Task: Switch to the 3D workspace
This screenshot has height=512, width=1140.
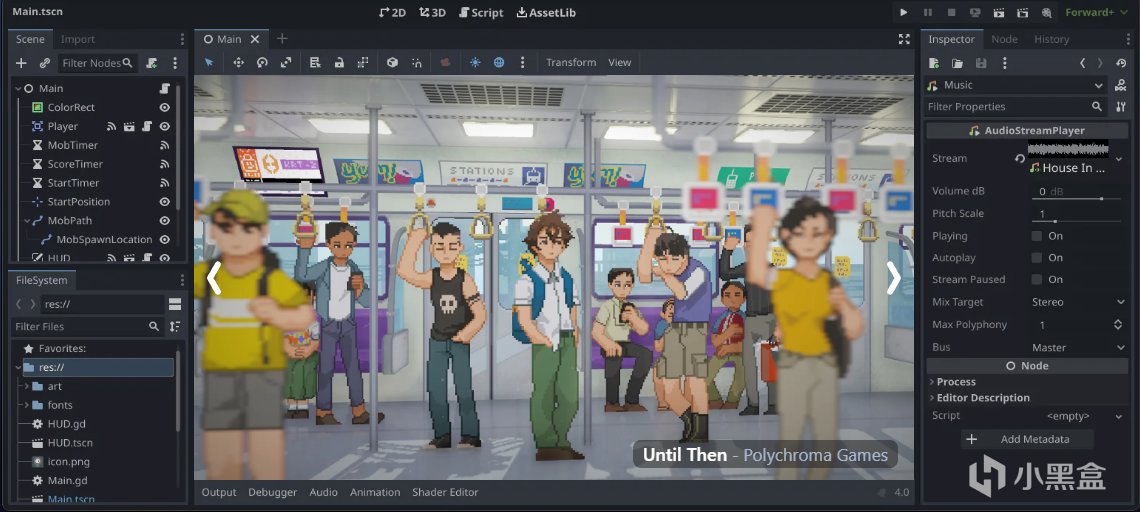Action: pos(432,12)
